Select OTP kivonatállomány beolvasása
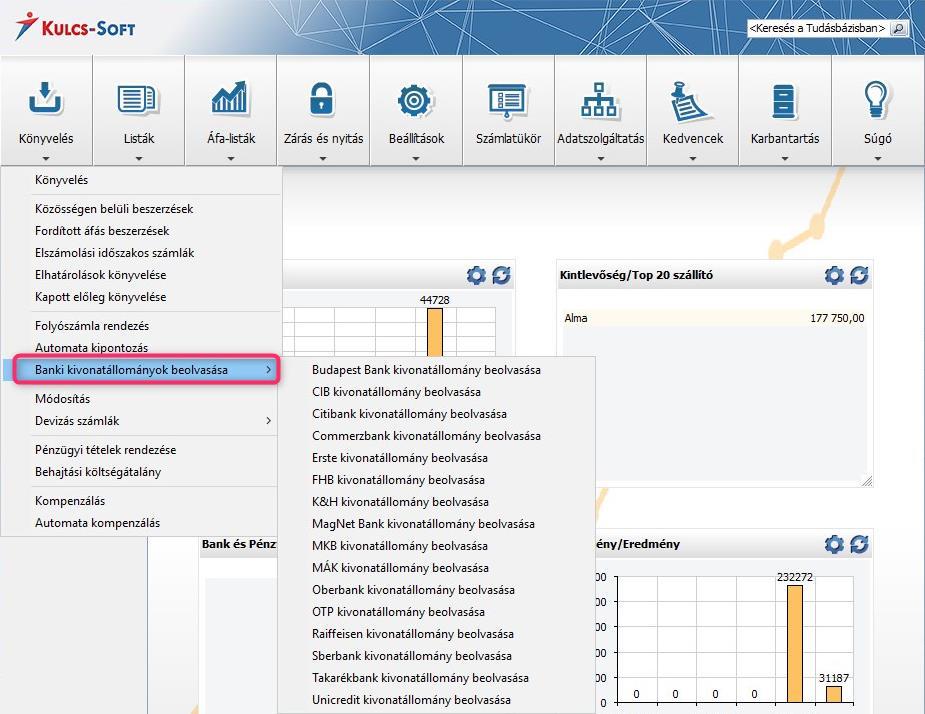 pos(437,613)
